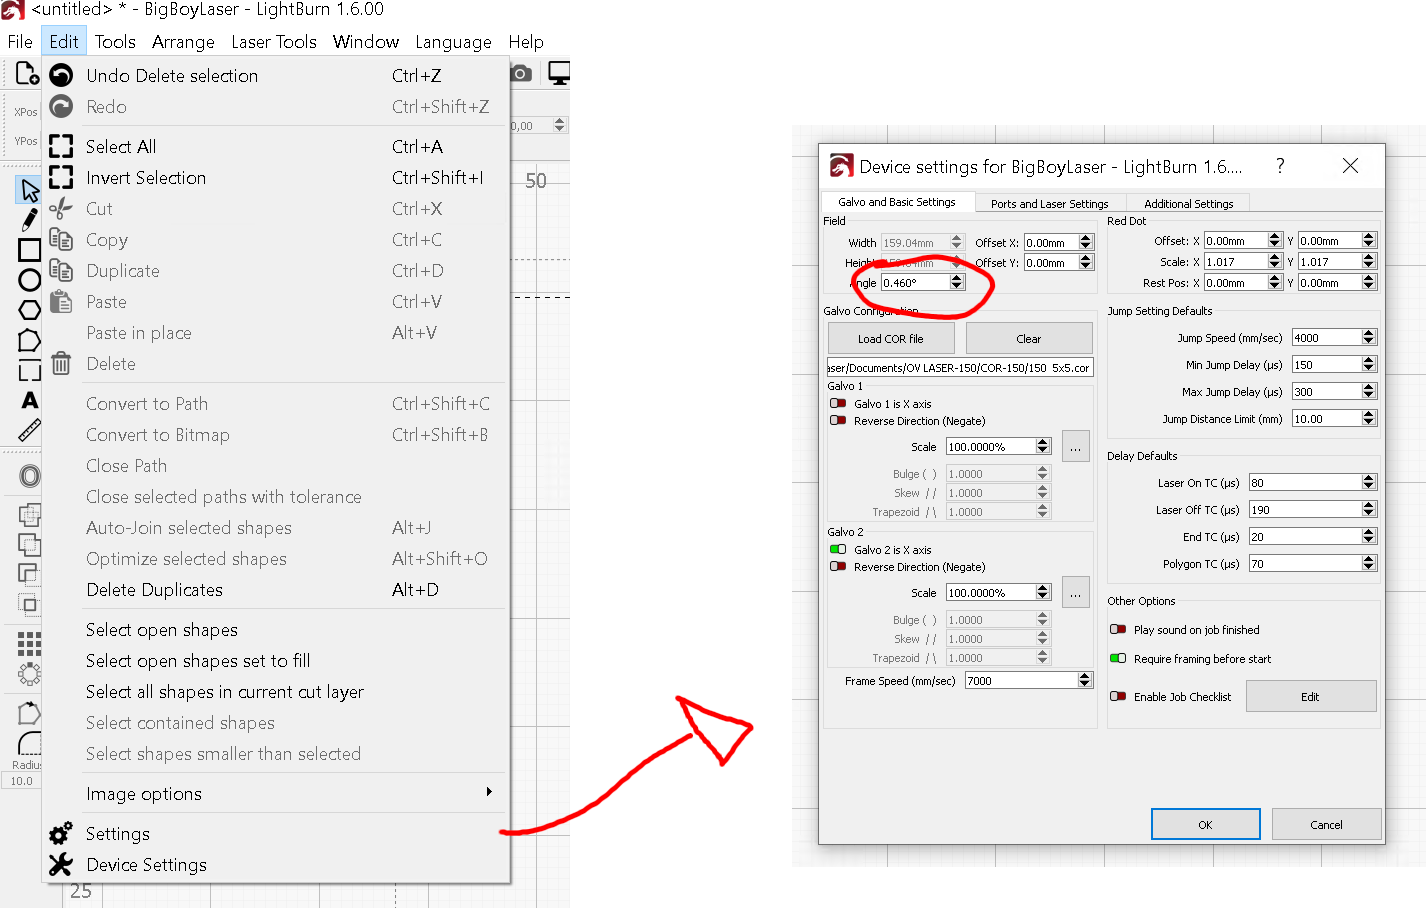Select the Rectangle tool
Screen dimensions: 1426x908
[30, 250]
